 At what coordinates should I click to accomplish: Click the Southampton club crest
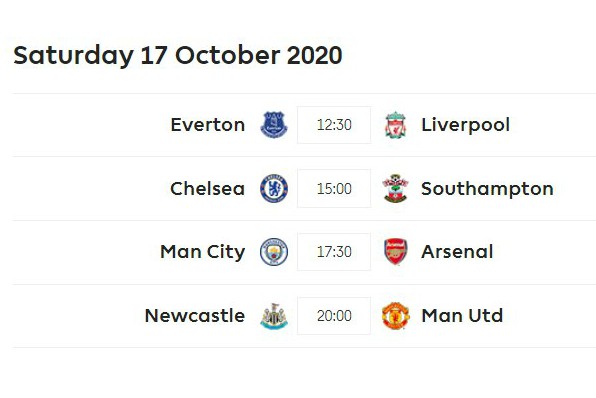pos(395,189)
